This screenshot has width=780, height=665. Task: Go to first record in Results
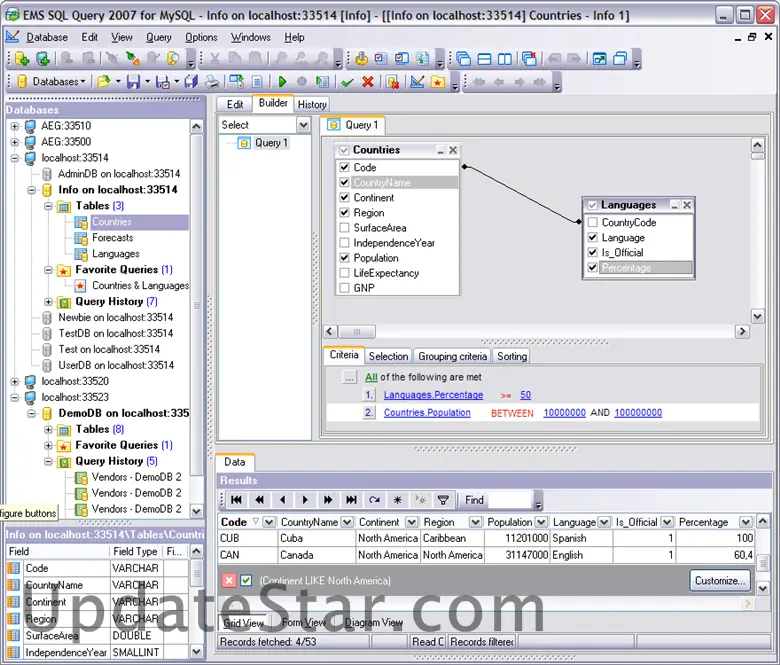pos(237,500)
